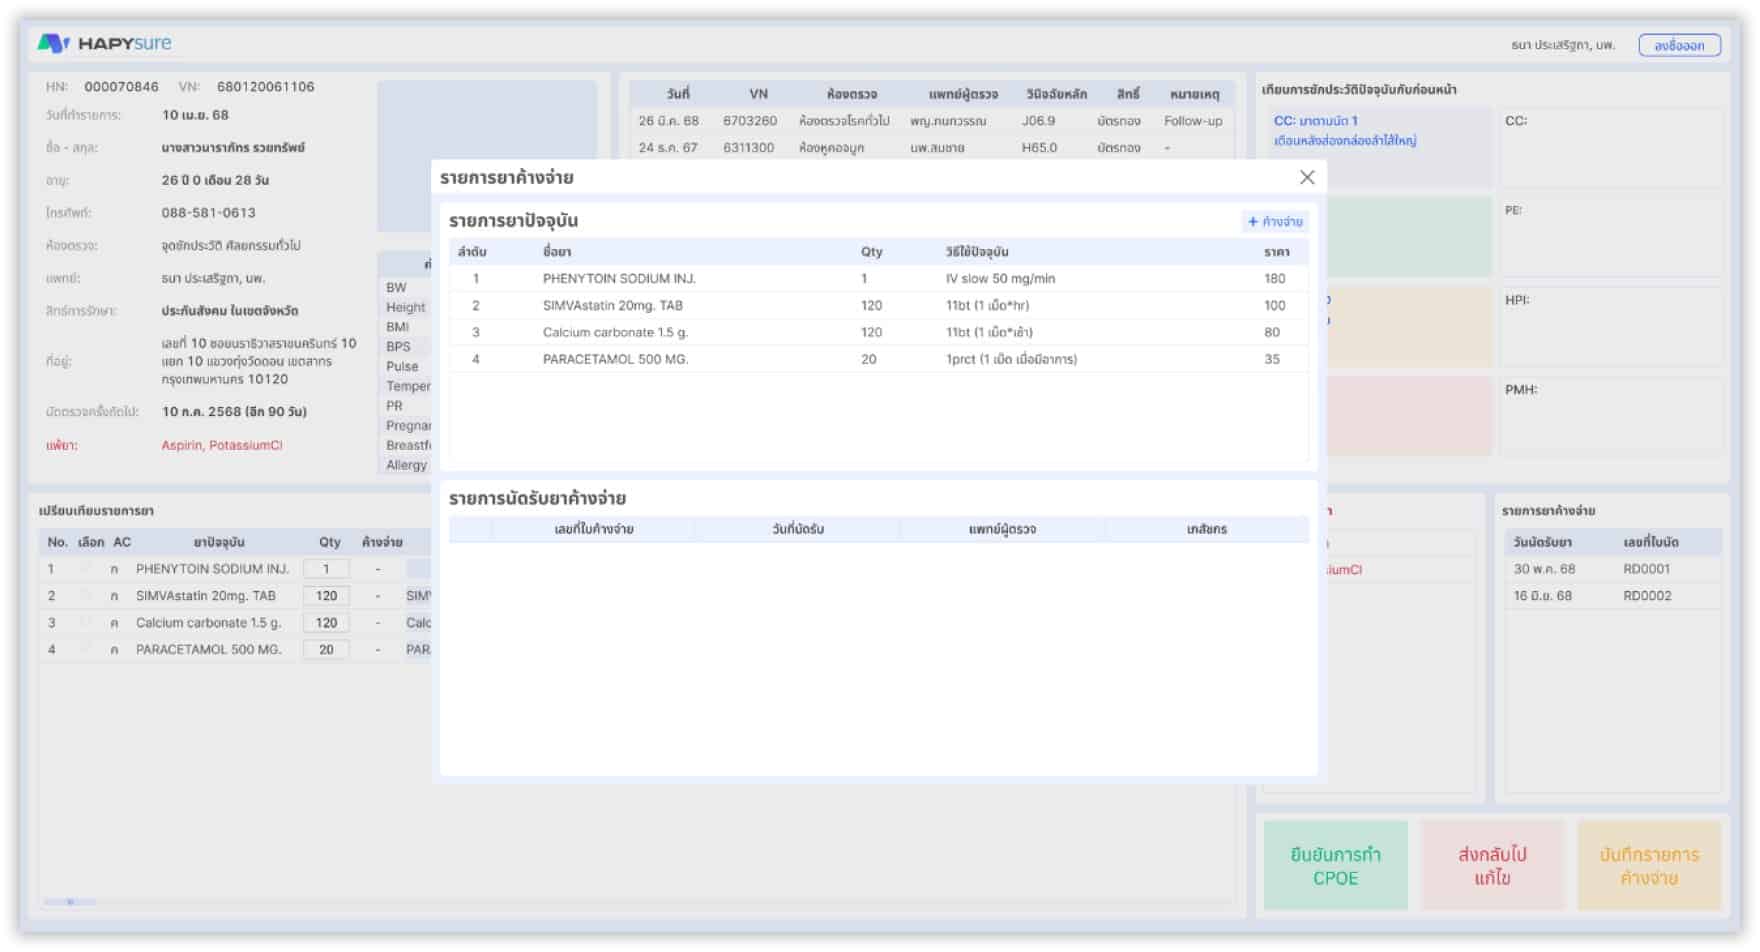Focus the Qty field for Calcium carbonate comparison row
The height and width of the screenshot is (952, 1760).
tap(326, 623)
